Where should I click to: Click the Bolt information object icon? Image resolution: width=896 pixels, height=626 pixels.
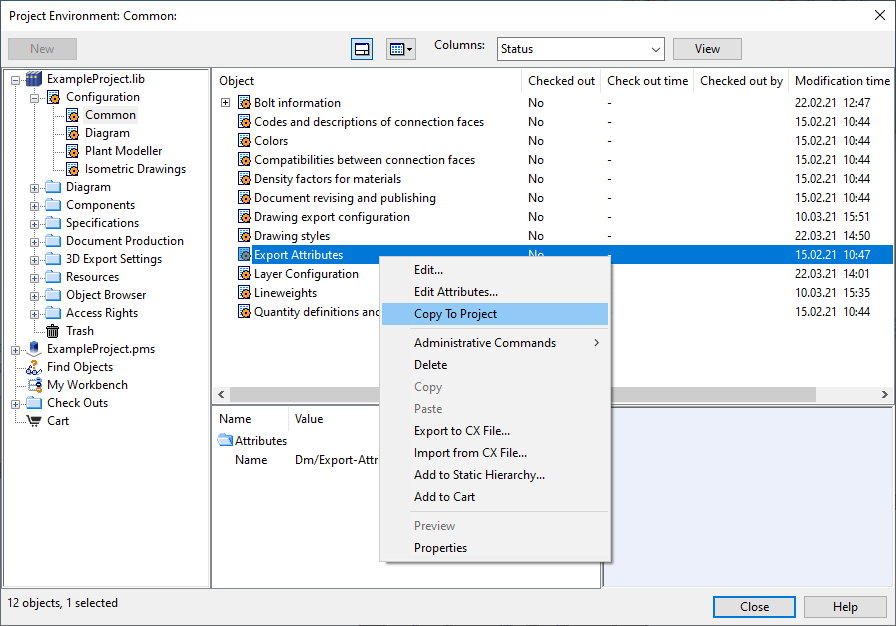tap(243, 103)
